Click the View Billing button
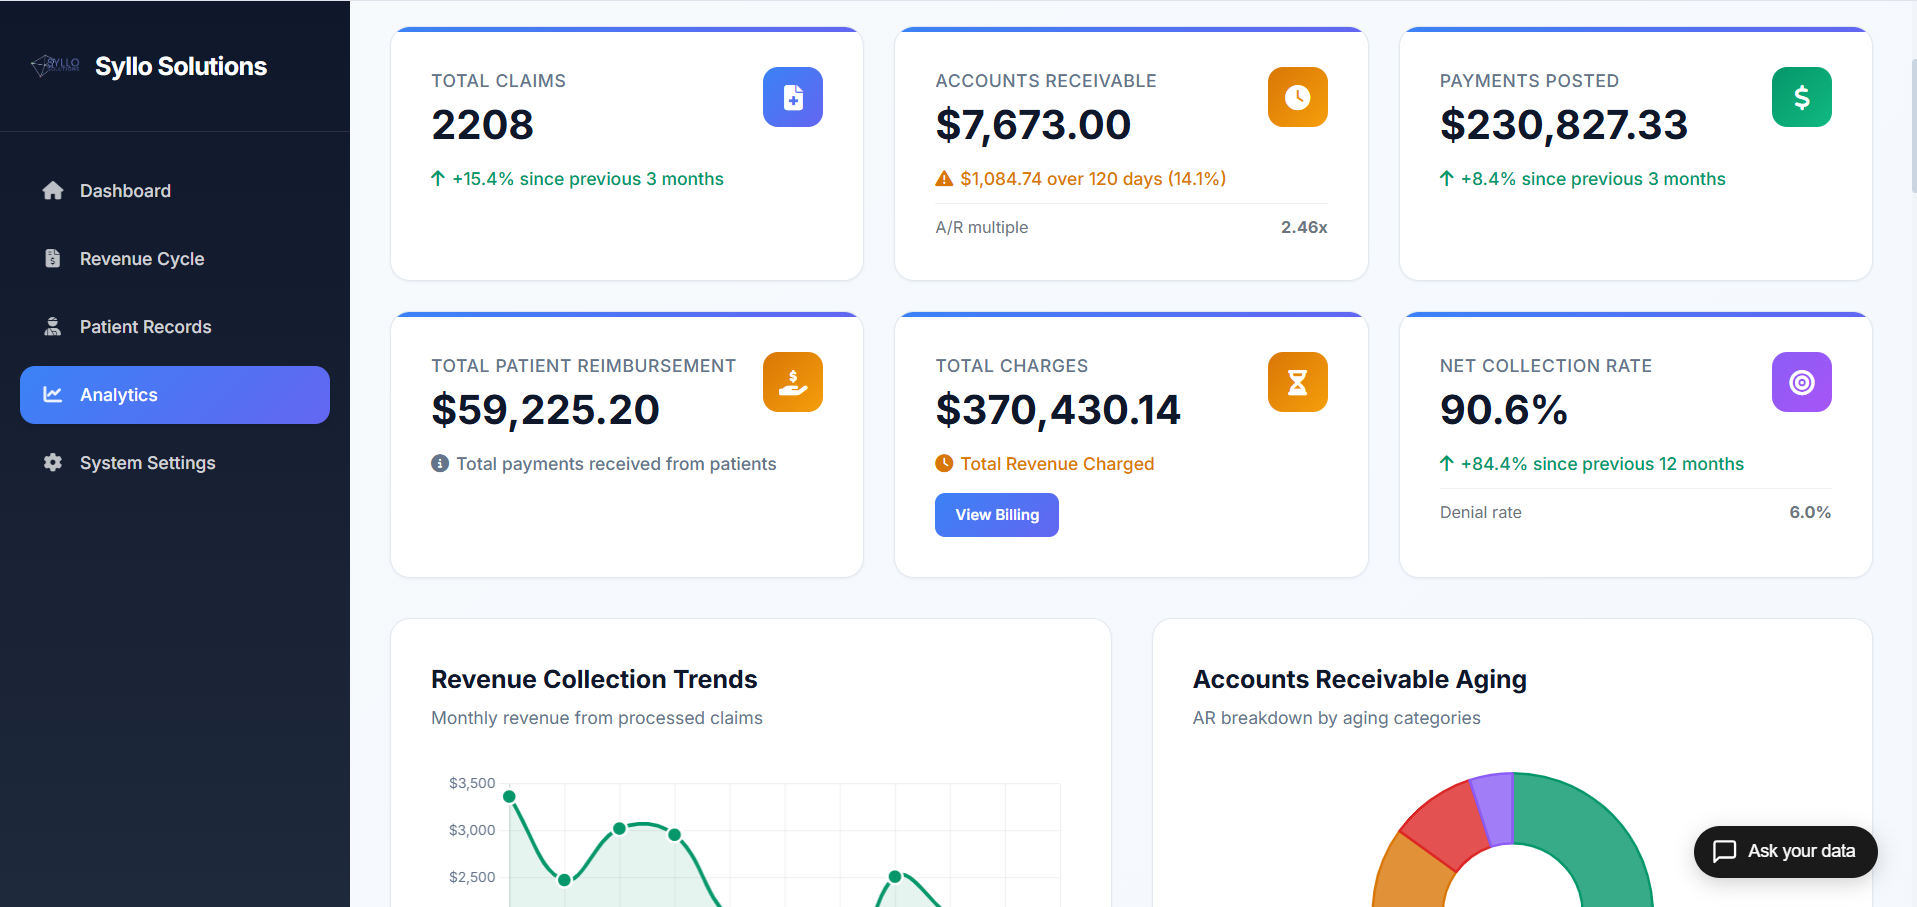This screenshot has width=1917, height=907. point(997,515)
